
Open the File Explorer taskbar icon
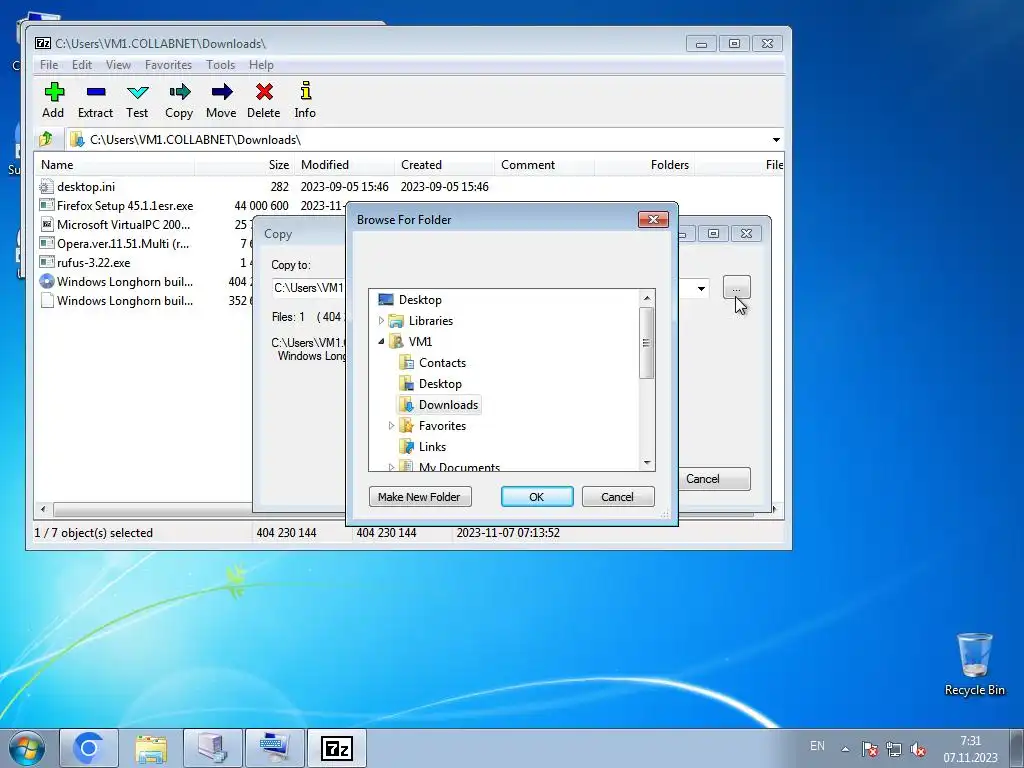click(x=152, y=748)
